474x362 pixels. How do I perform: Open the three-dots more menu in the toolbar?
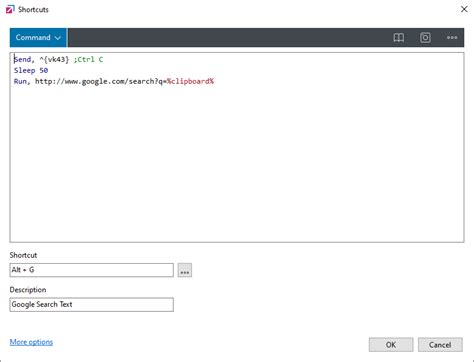coord(452,38)
